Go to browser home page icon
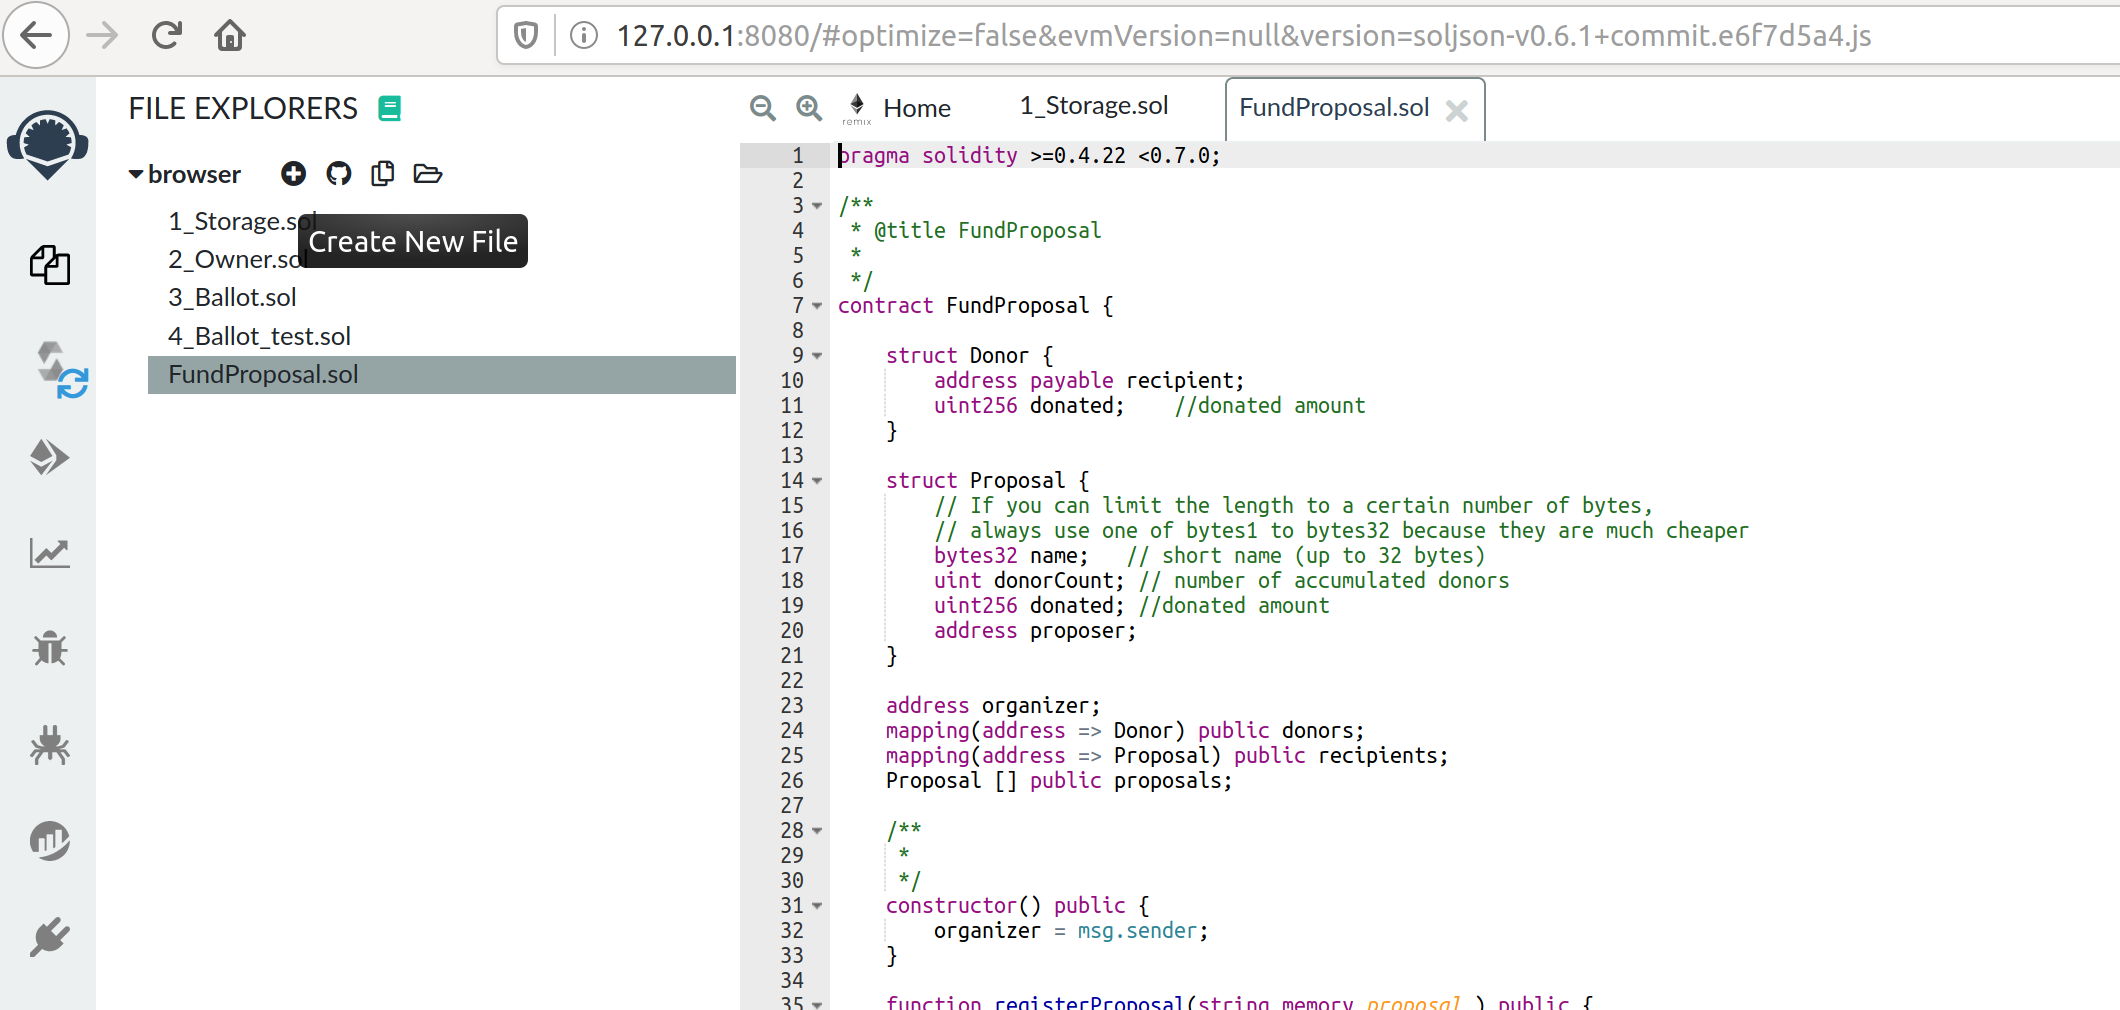Screen dimensions: 2120x1010 [230, 36]
